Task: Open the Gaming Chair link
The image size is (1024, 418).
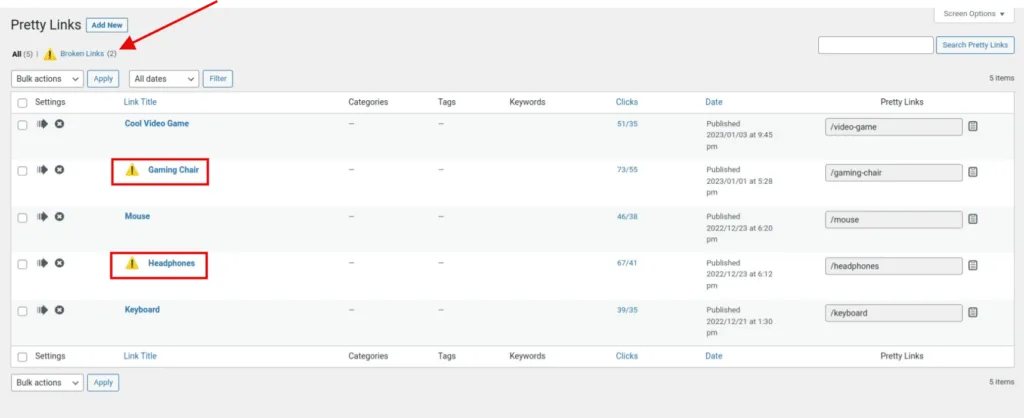Action: coord(173,170)
